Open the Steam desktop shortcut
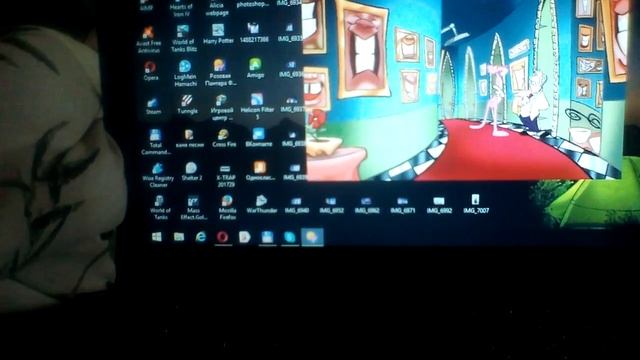 (x=153, y=105)
